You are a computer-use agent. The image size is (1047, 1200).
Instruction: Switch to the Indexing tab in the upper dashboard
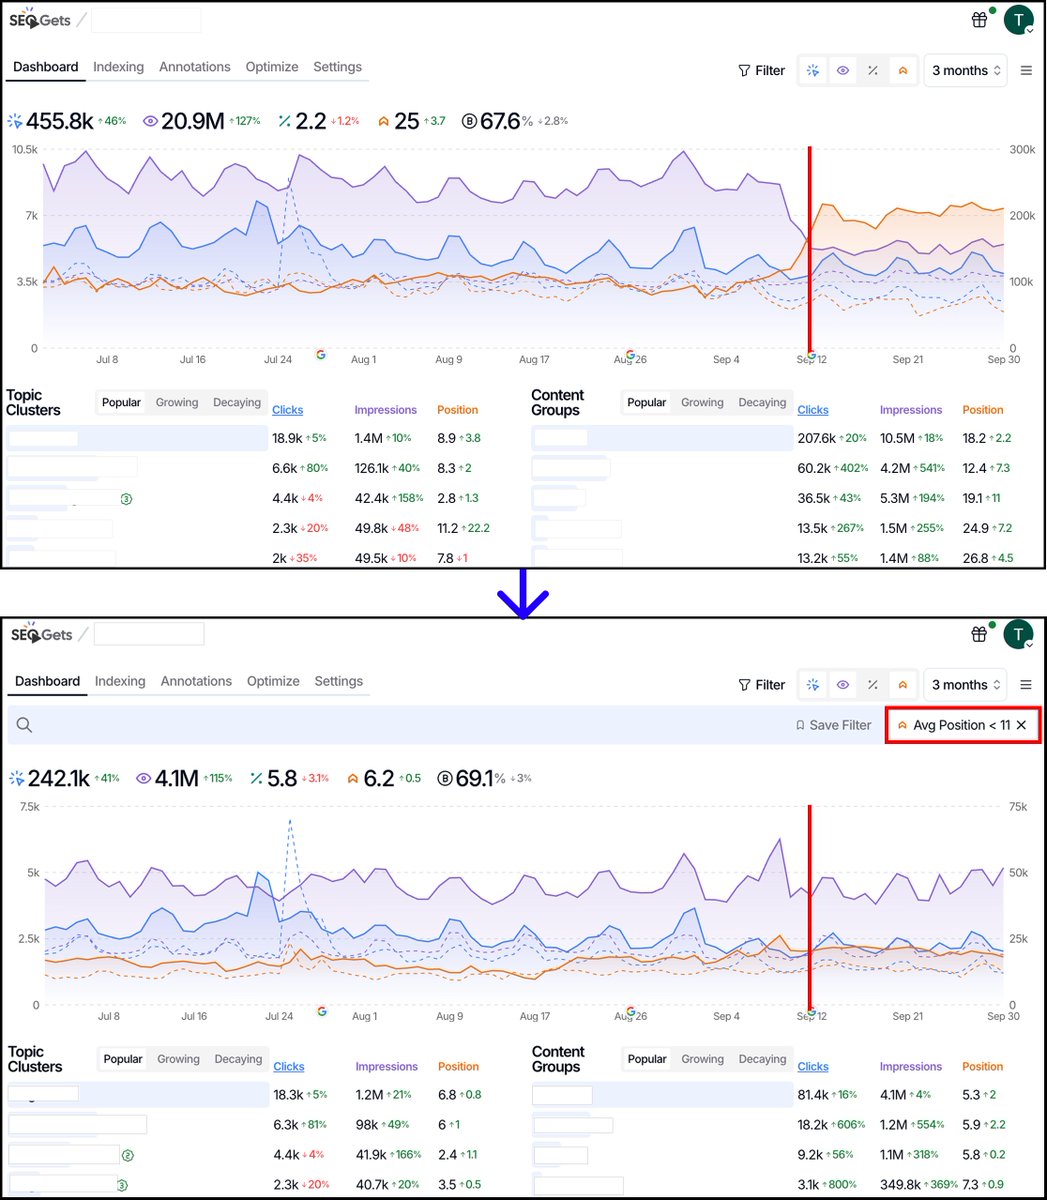[118, 67]
